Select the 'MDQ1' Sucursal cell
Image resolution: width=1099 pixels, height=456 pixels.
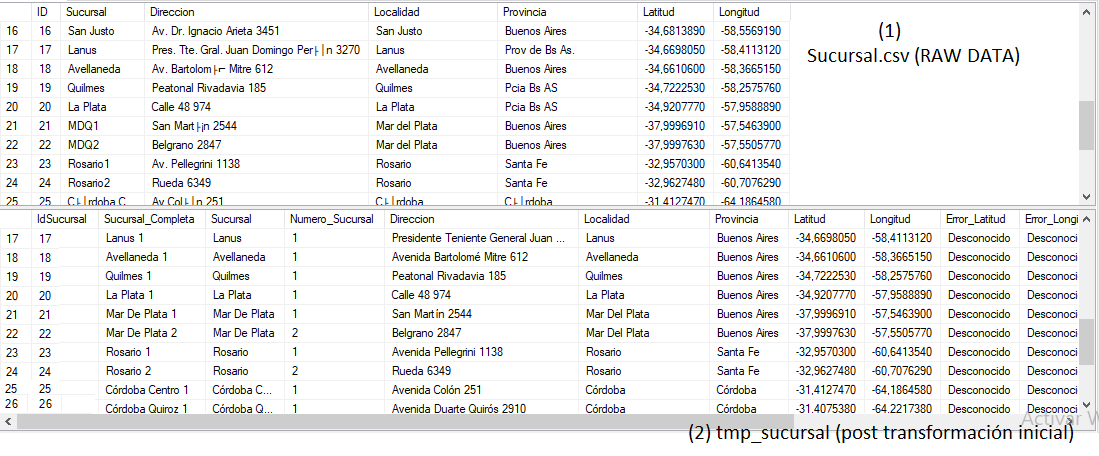click(104, 126)
